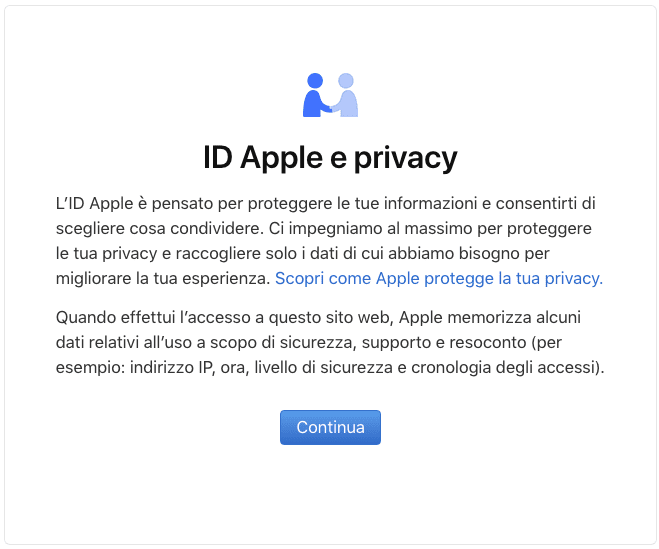Click the Continua button
The height and width of the screenshot is (549, 659).
pos(330,427)
